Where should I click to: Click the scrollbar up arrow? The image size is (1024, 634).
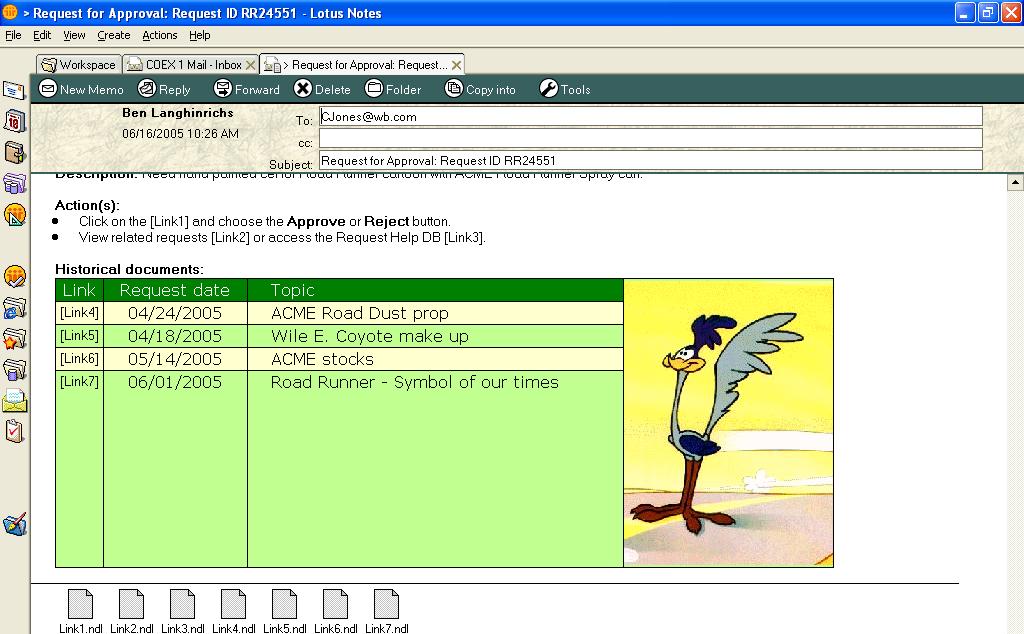1016,182
